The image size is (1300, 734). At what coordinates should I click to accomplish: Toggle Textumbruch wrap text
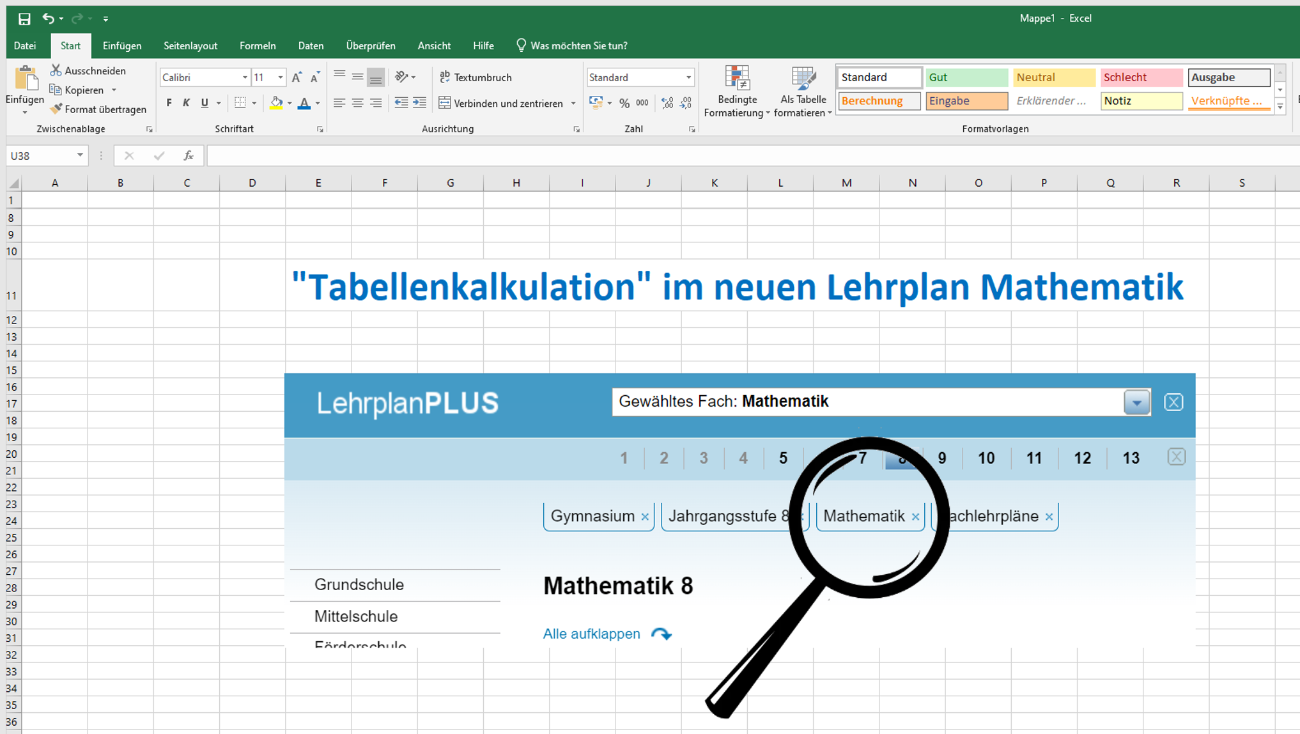476,77
